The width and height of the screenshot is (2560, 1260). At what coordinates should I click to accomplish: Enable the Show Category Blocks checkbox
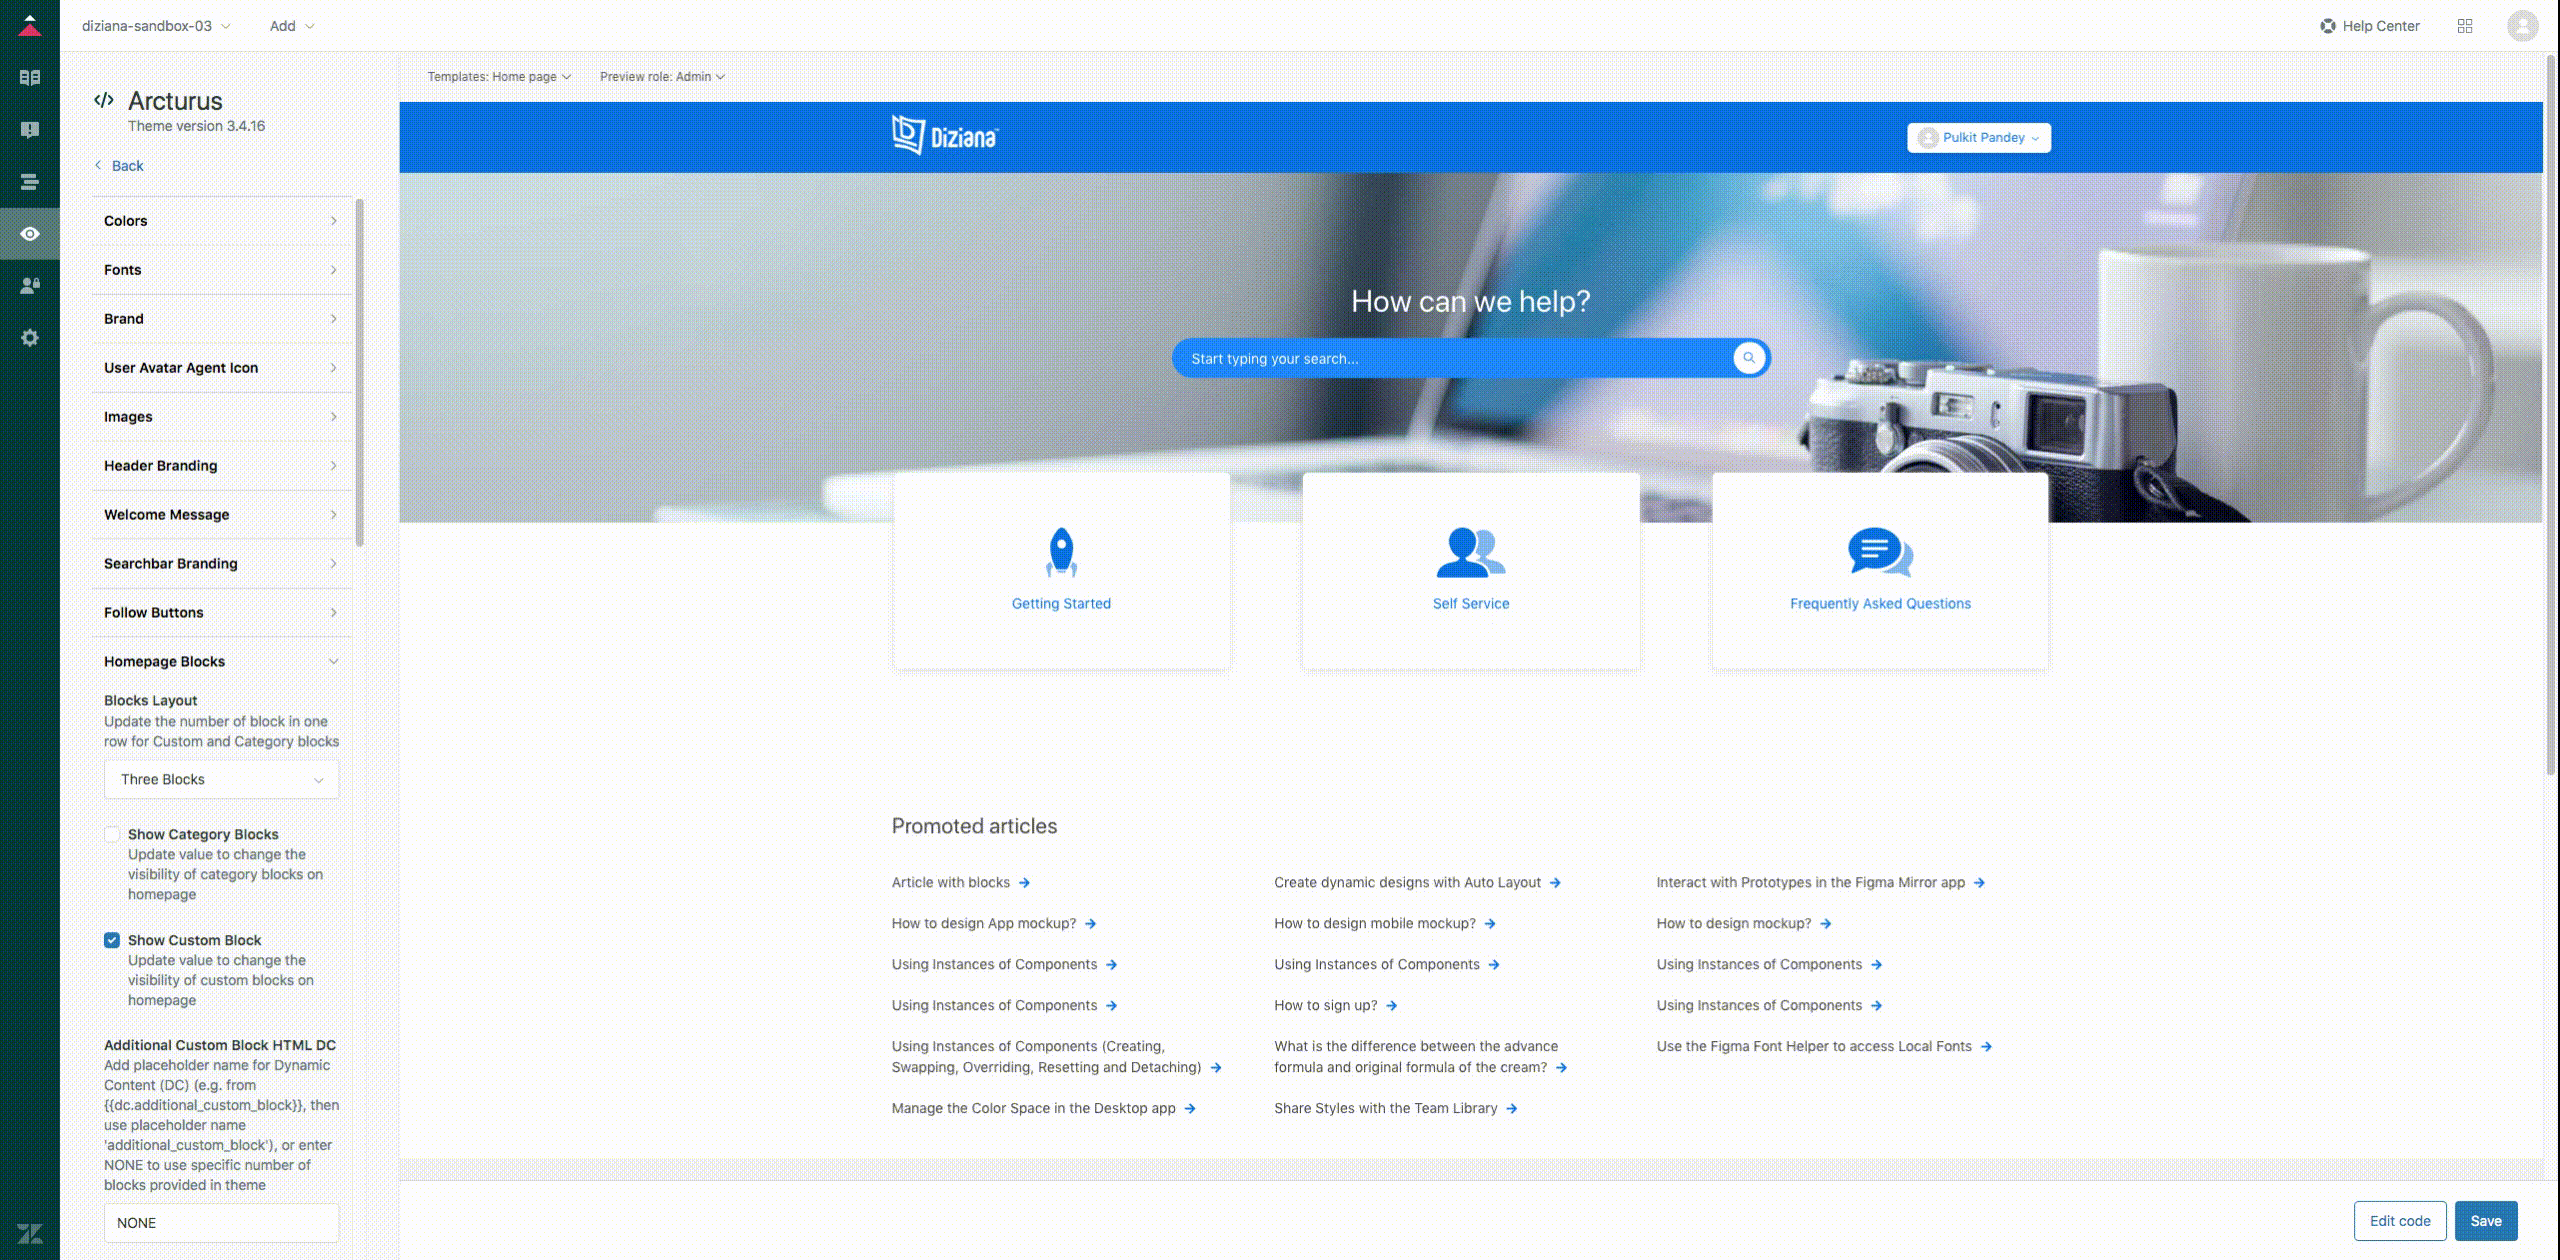112,834
